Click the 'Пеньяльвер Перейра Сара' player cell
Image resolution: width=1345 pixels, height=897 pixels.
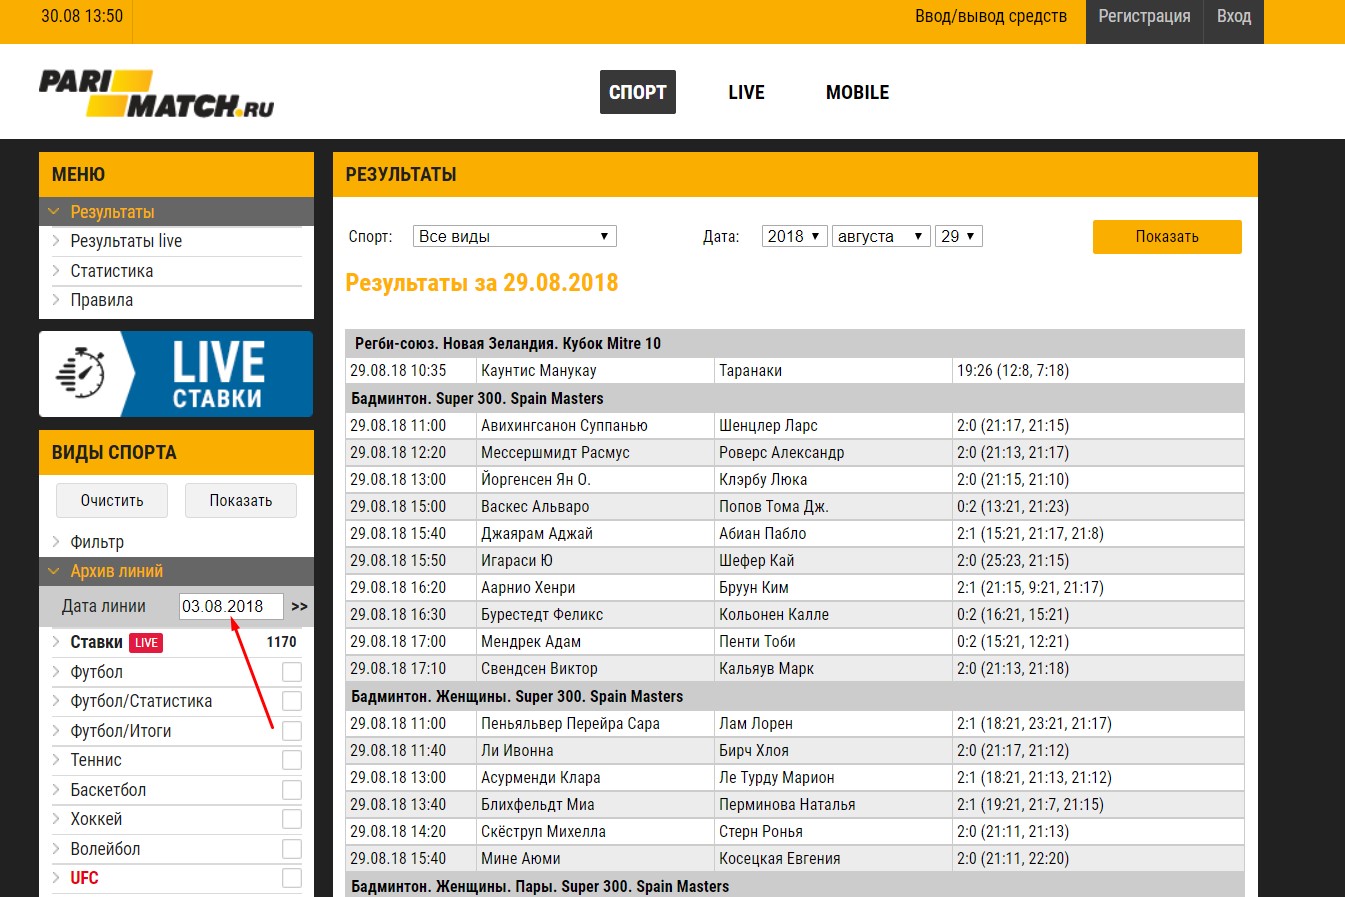coord(595,724)
